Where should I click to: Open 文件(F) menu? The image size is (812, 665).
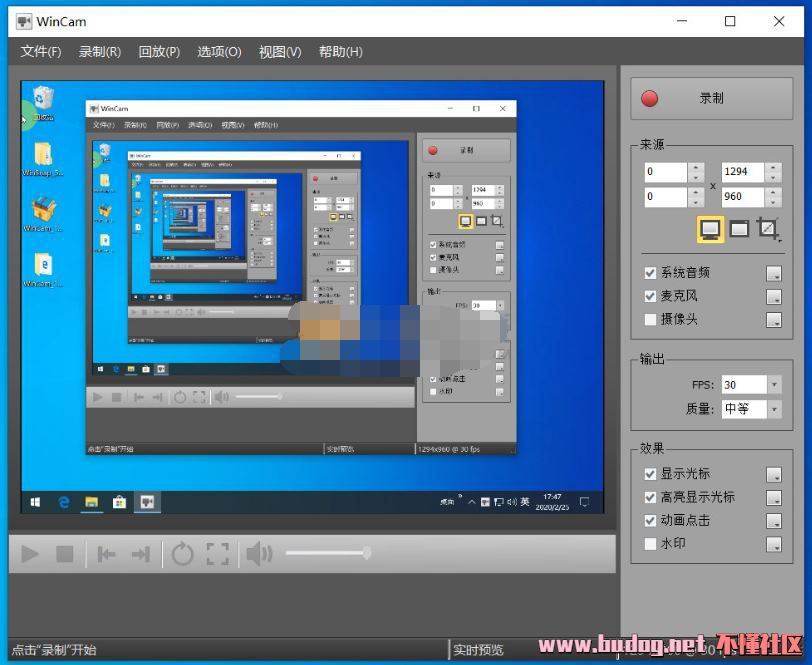(x=41, y=52)
